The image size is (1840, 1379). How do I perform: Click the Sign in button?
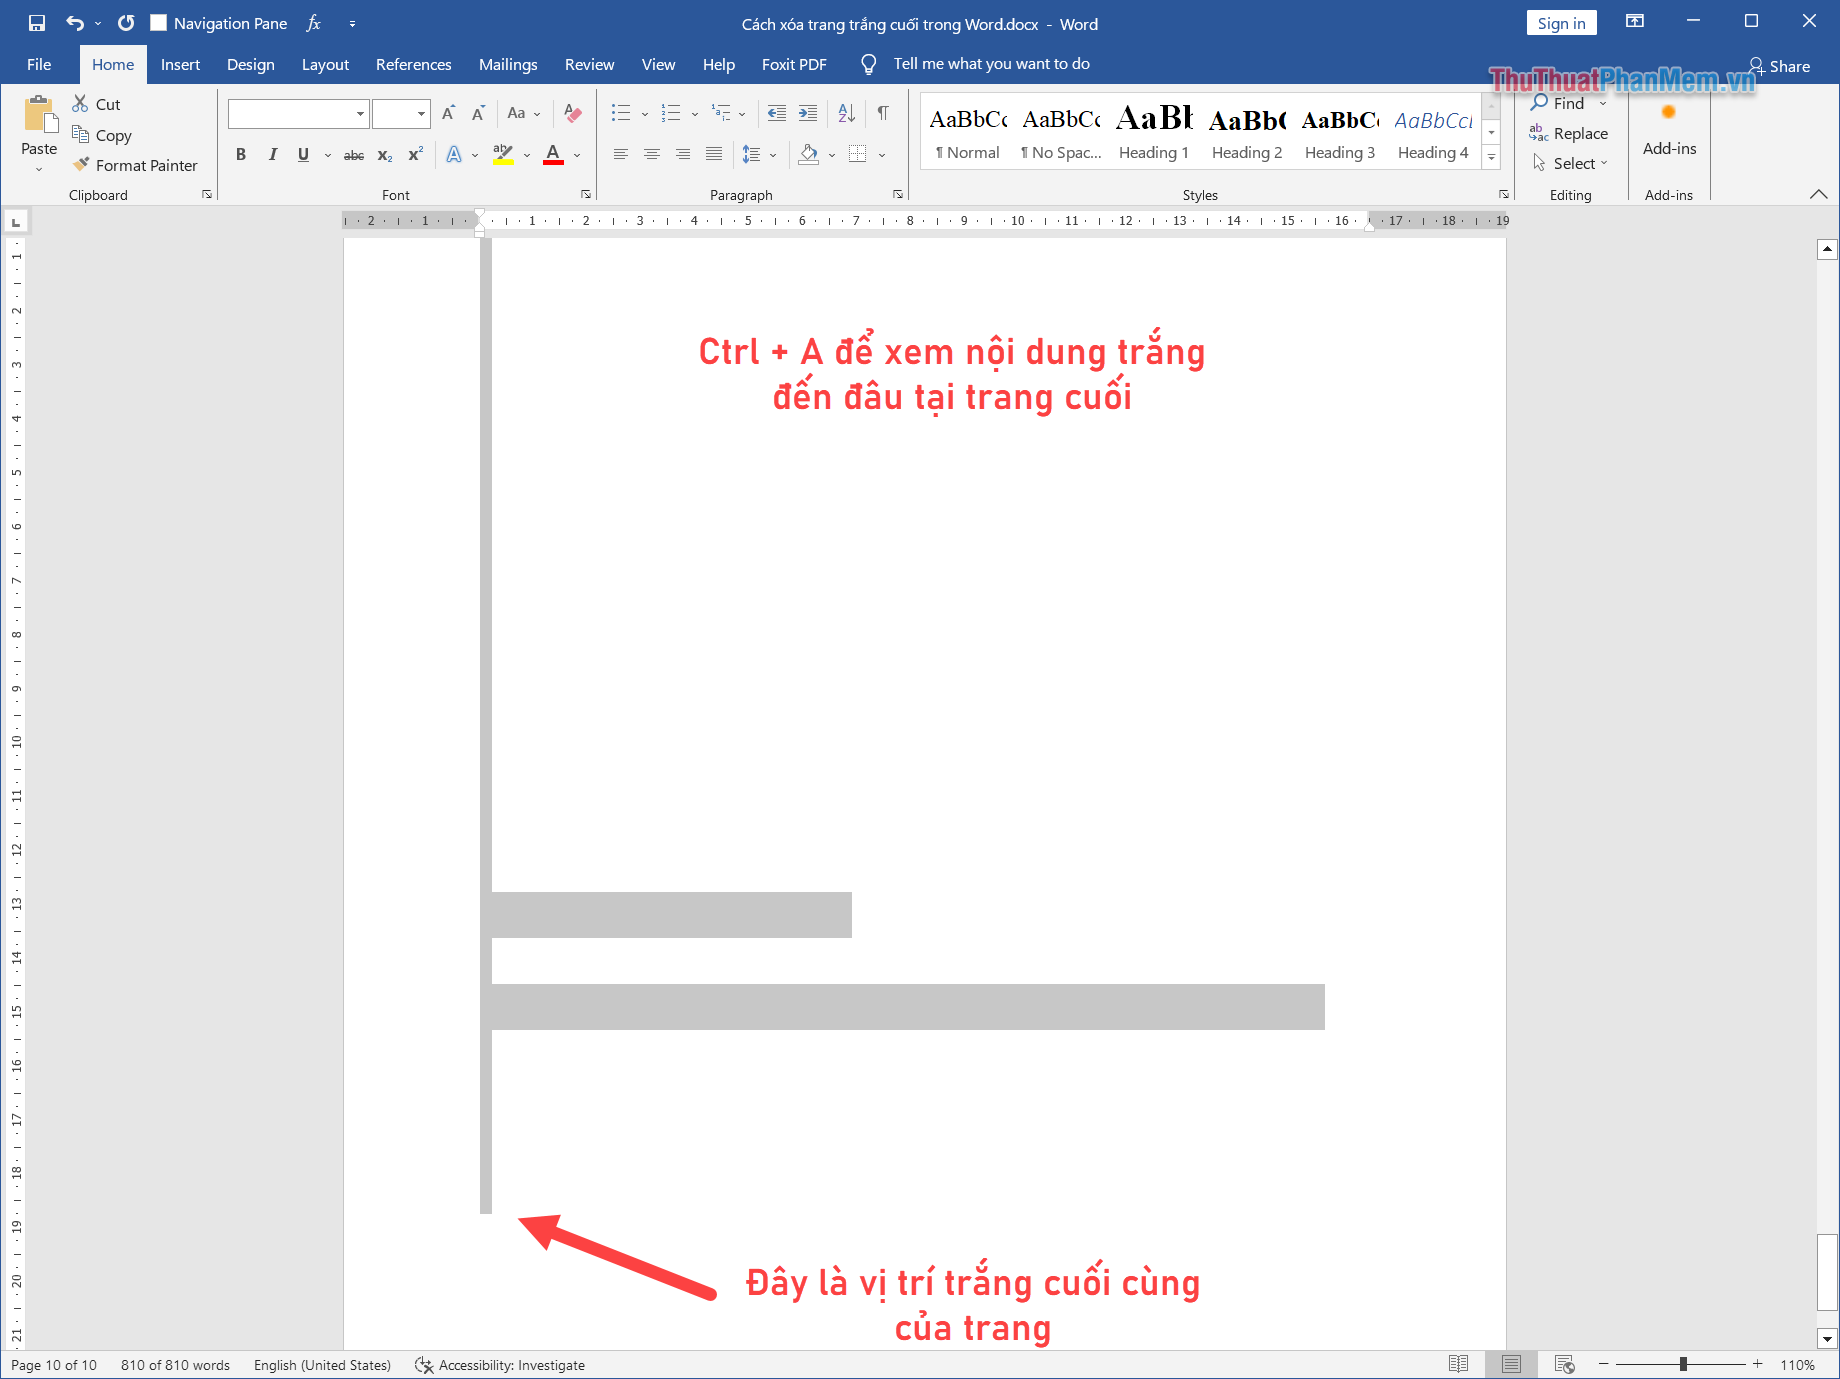click(1561, 21)
